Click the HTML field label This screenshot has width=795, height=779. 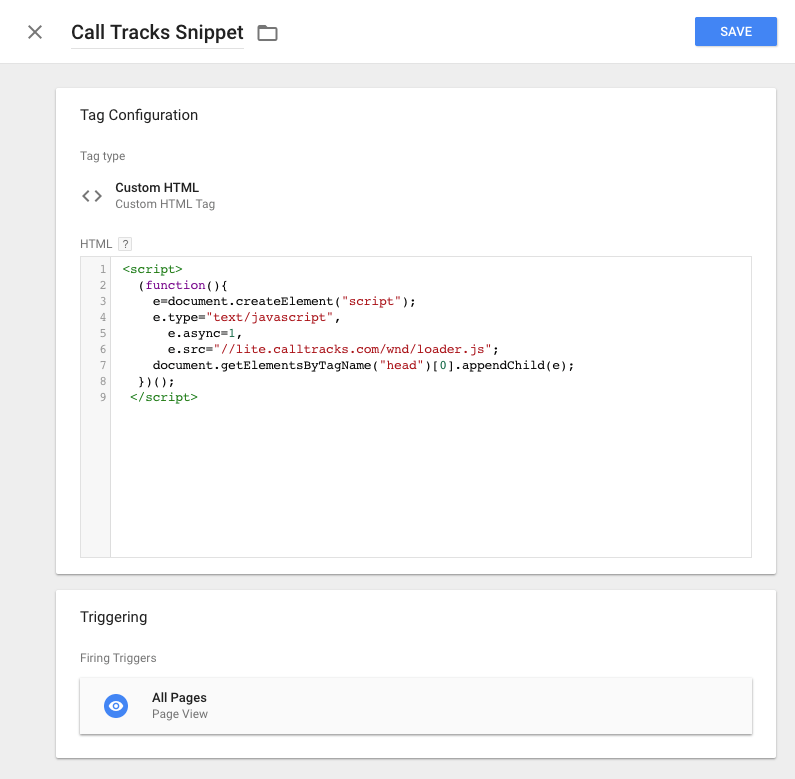pos(96,244)
